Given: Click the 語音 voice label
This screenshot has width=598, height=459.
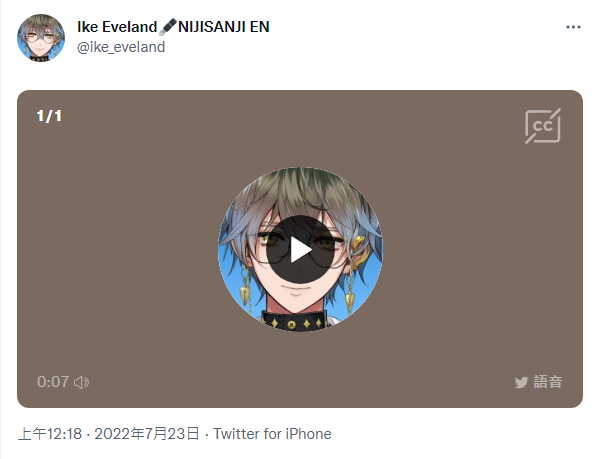Looking at the screenshot, I should (x=548, y=382).
